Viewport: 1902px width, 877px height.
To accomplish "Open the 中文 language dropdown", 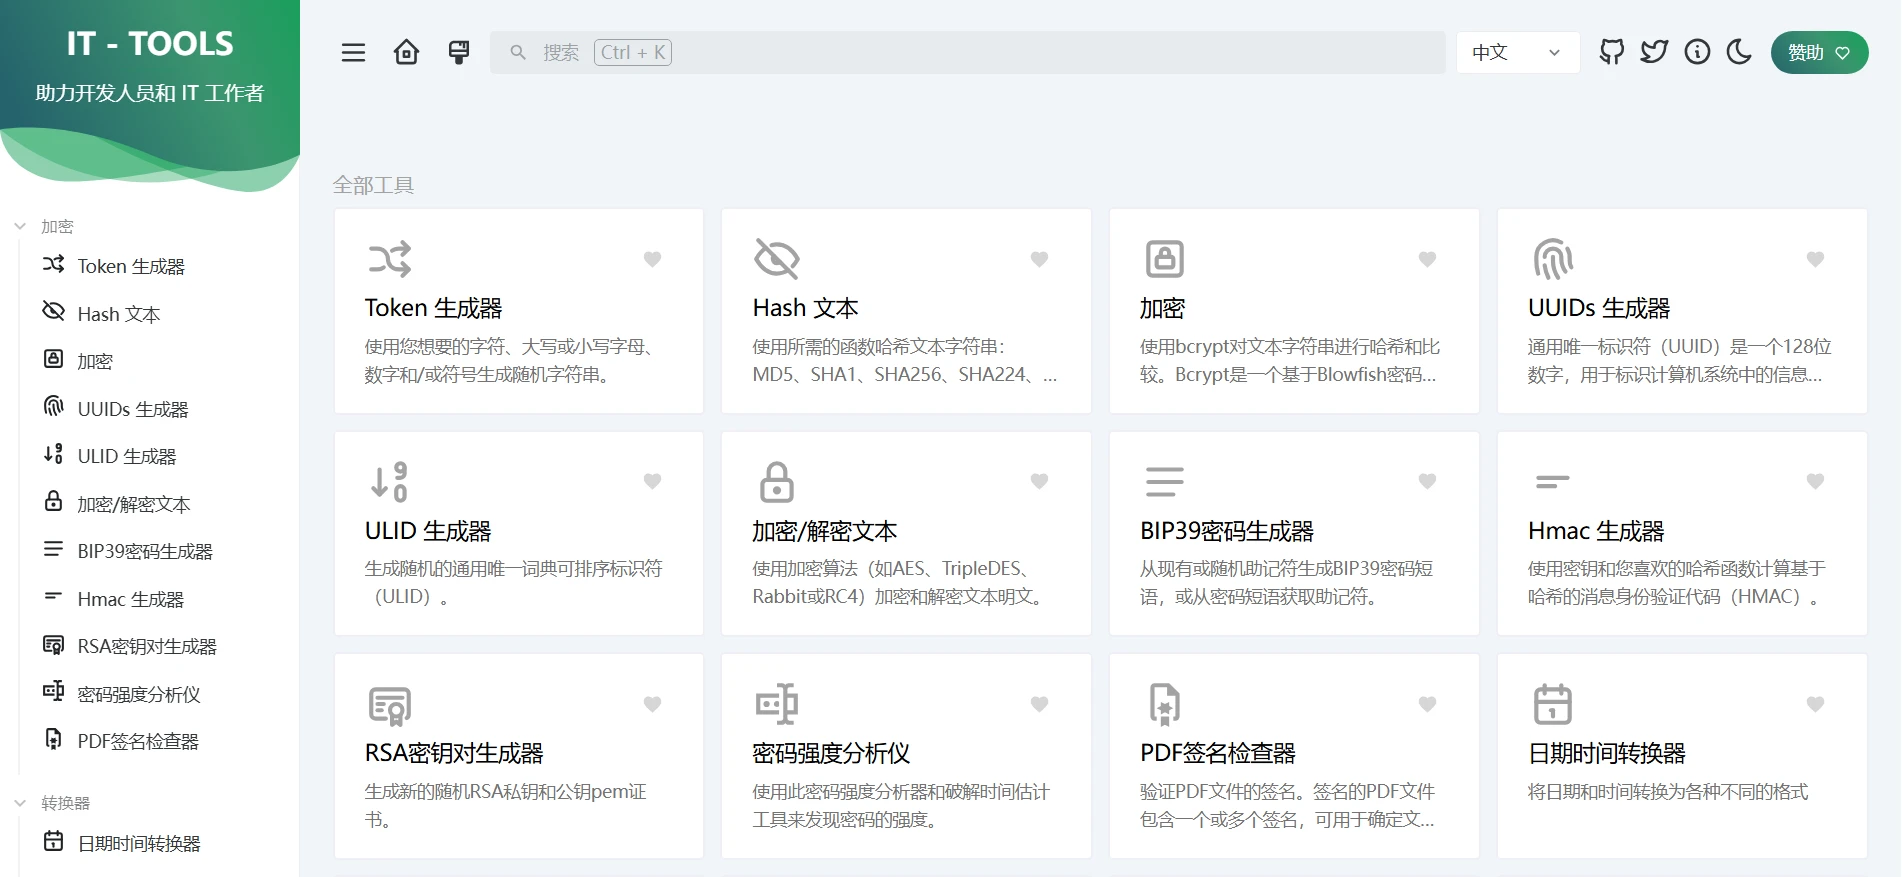I will (x=1517, y=53).
